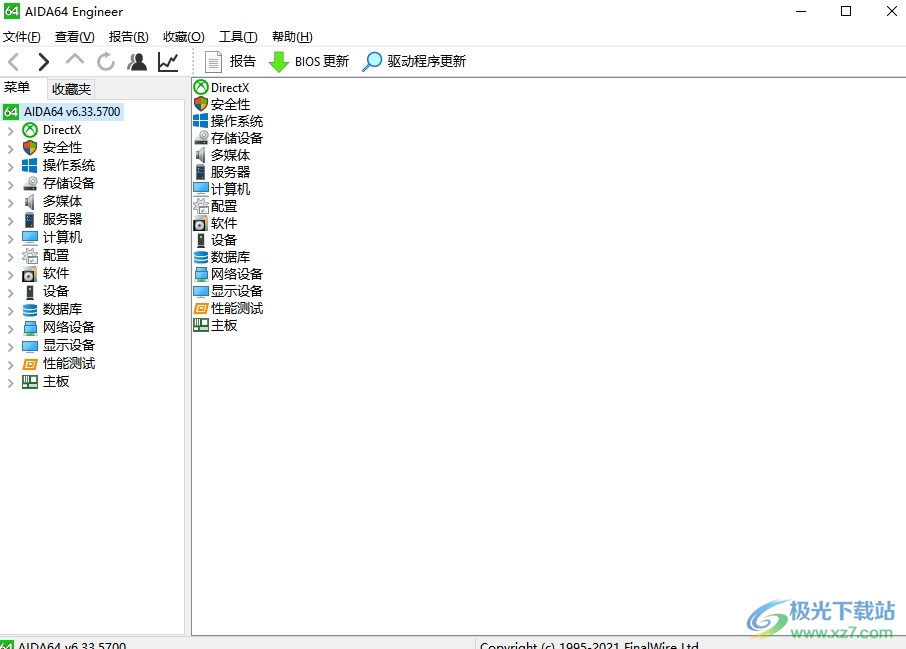Click display device icon in right pane

click(x=201, y=291)
